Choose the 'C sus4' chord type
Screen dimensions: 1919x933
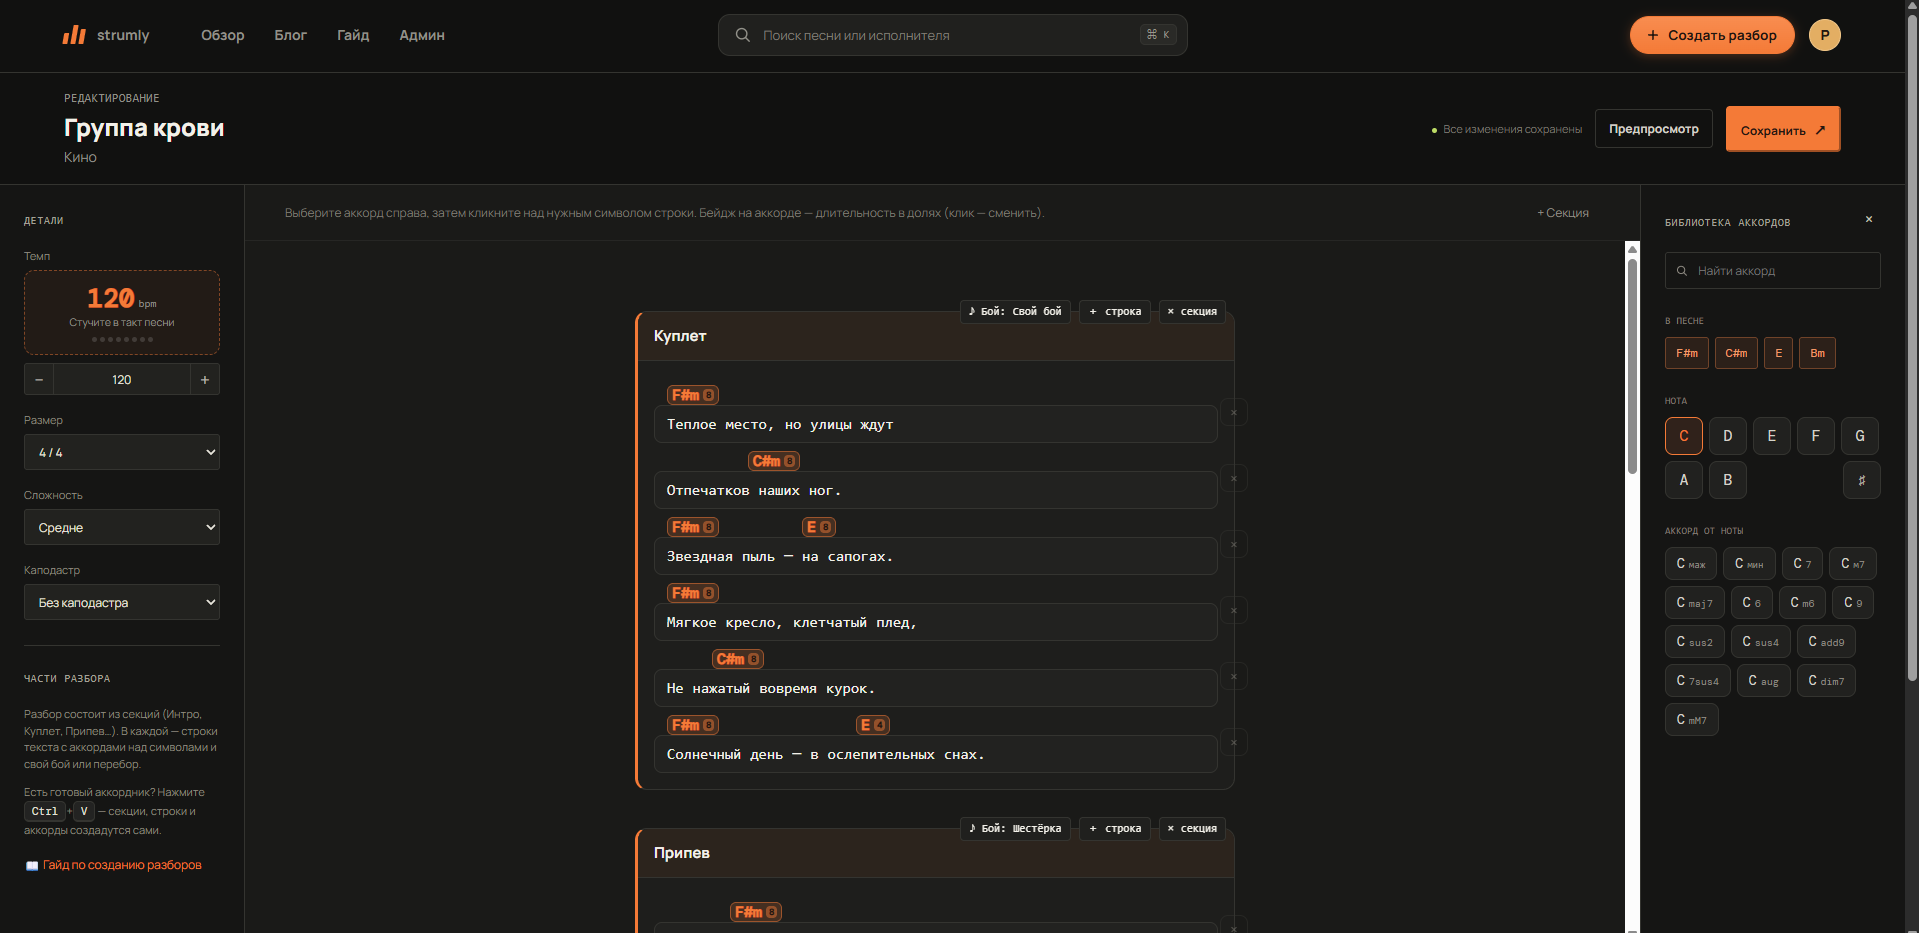pyautogui.click(x=1760, y=642)
